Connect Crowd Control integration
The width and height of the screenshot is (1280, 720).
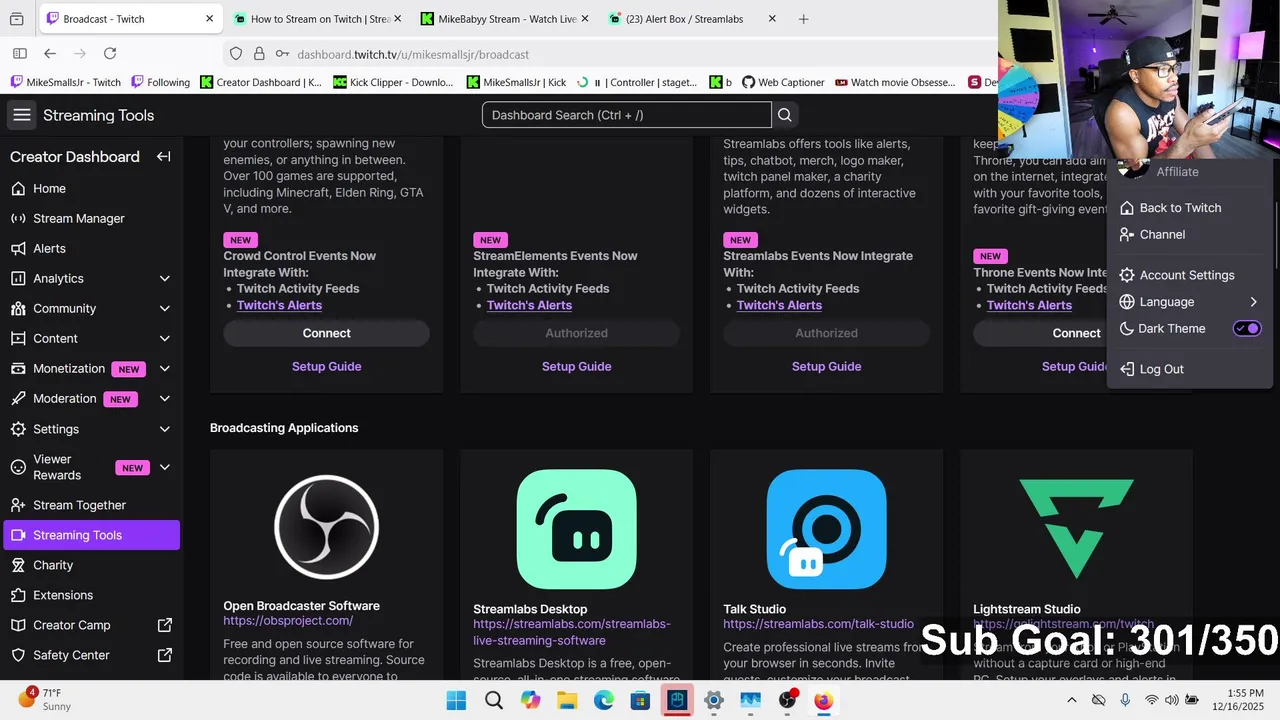tap(326, 333)
